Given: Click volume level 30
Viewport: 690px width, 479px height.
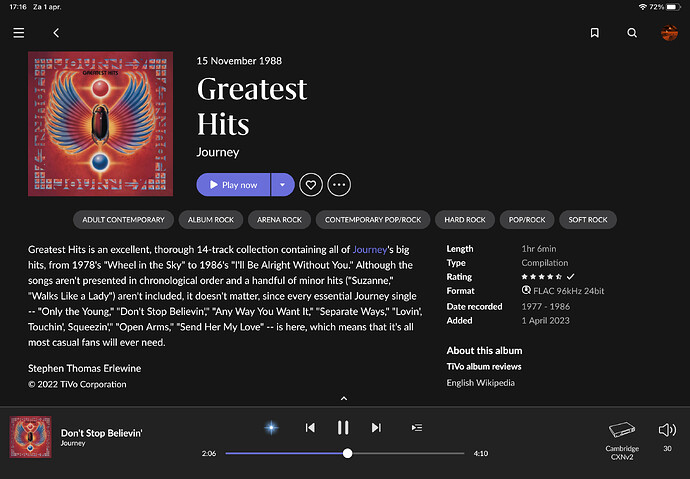Looking at the screenshot, I should pos(668,449).
